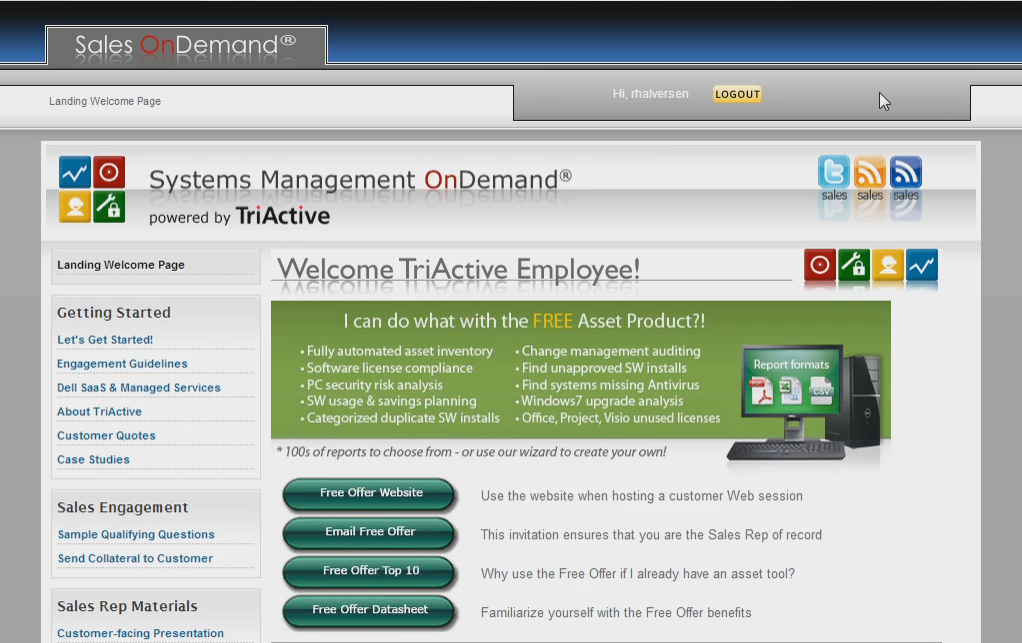Click the 'Welcome TriActive Employee!' heading
Image resolution: width=1022 pixels, height=643 pixels.
click(x=458, y=269)
